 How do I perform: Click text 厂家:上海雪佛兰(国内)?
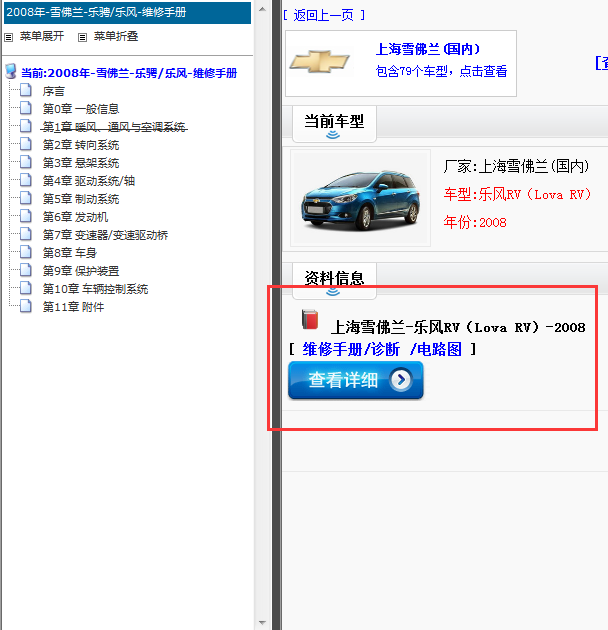[x=517, y=166]
